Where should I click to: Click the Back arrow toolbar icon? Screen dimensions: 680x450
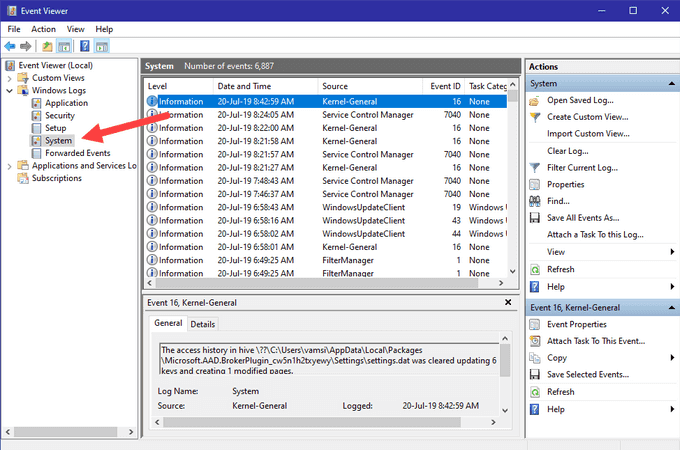point(10,46)
